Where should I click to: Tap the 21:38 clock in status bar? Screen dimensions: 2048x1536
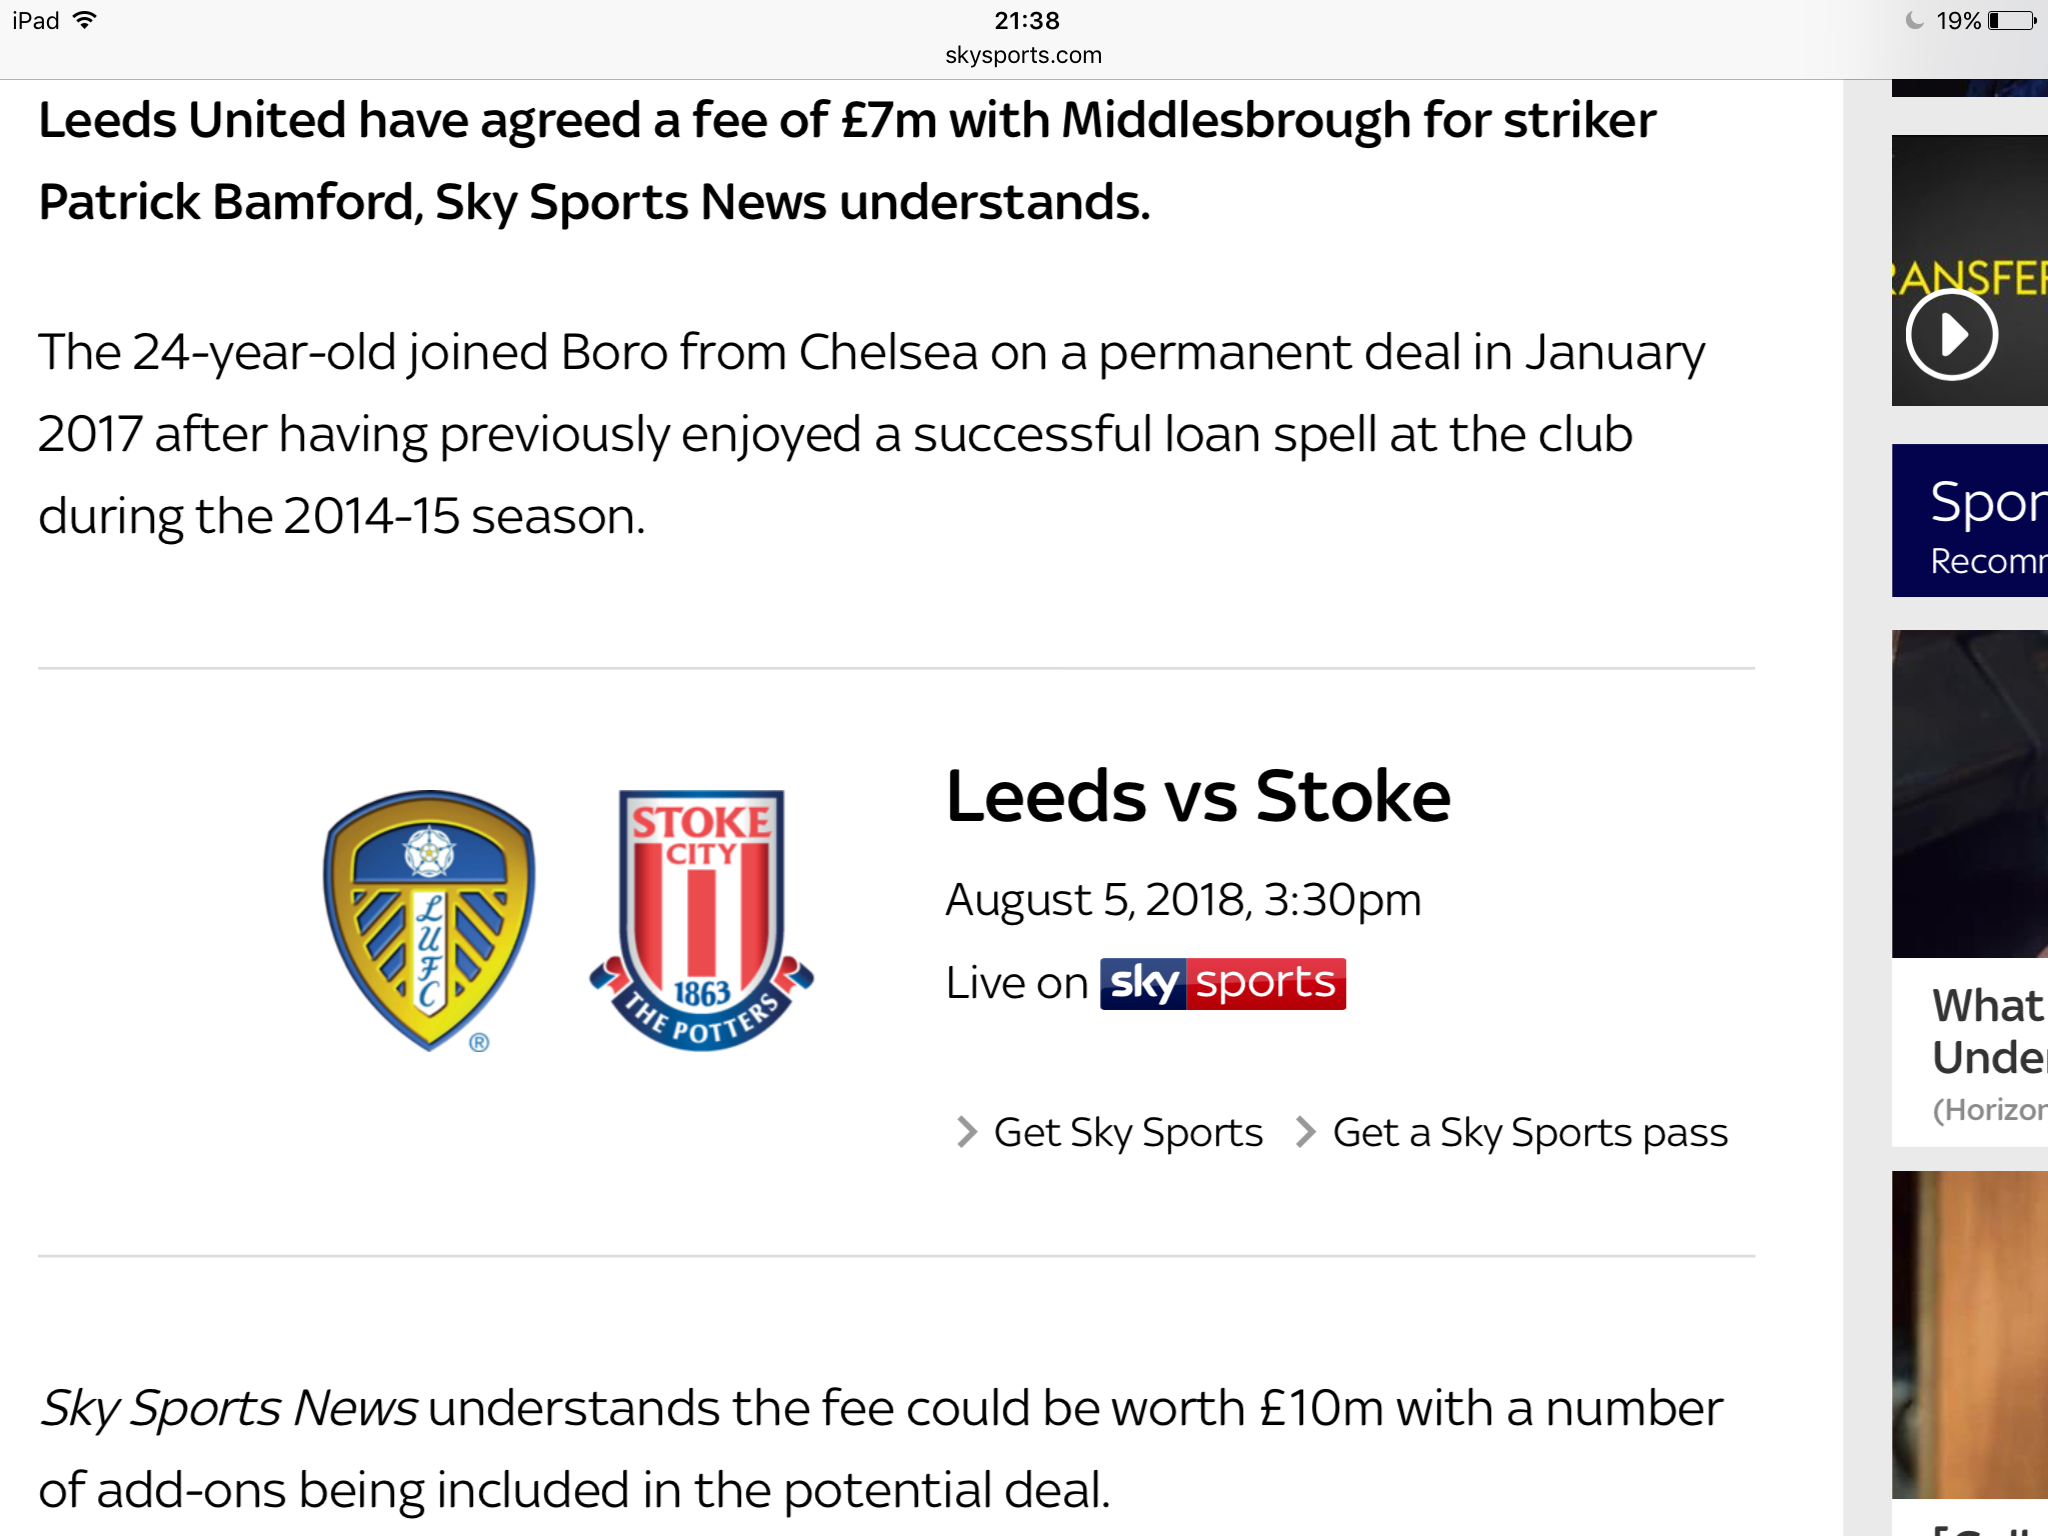tap(1027, 20)
